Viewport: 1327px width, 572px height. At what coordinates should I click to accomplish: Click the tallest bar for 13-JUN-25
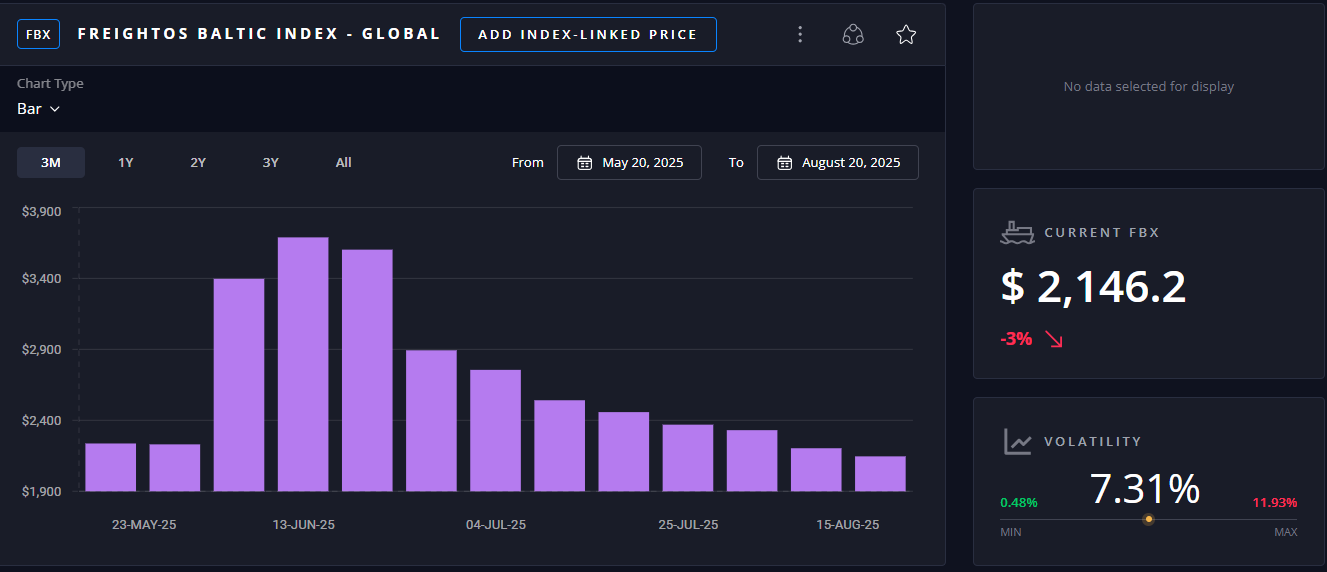303,364
